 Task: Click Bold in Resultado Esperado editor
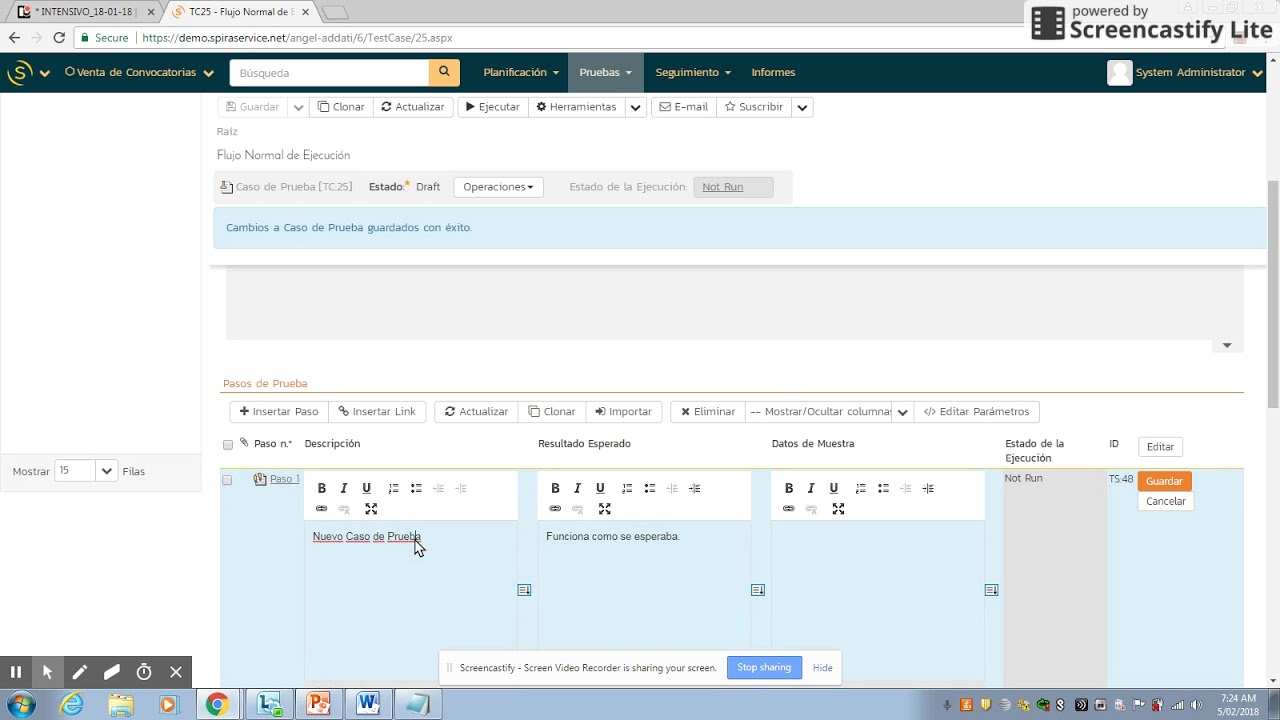point(555,488)
